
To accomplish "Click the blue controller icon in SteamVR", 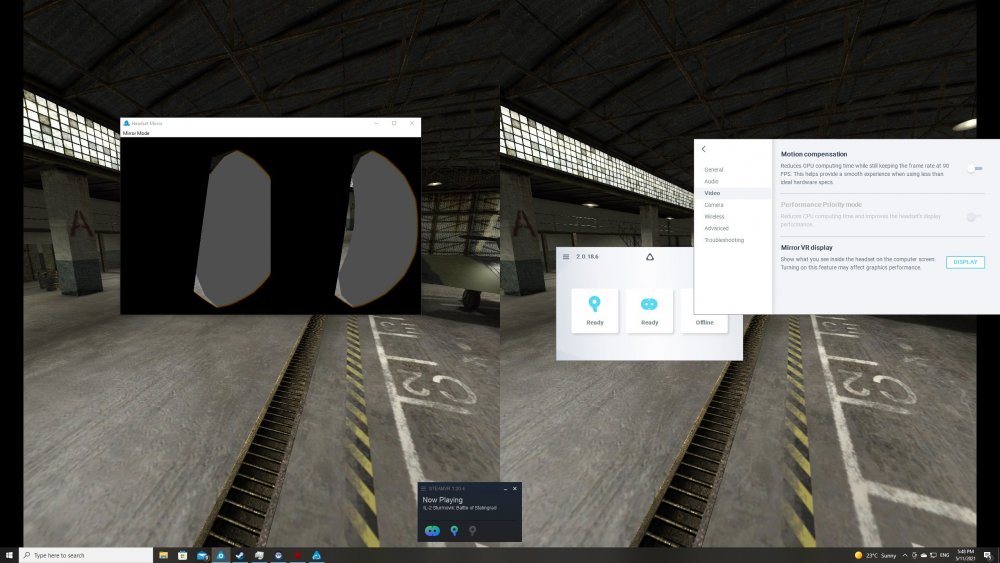I will coord(453,530).
